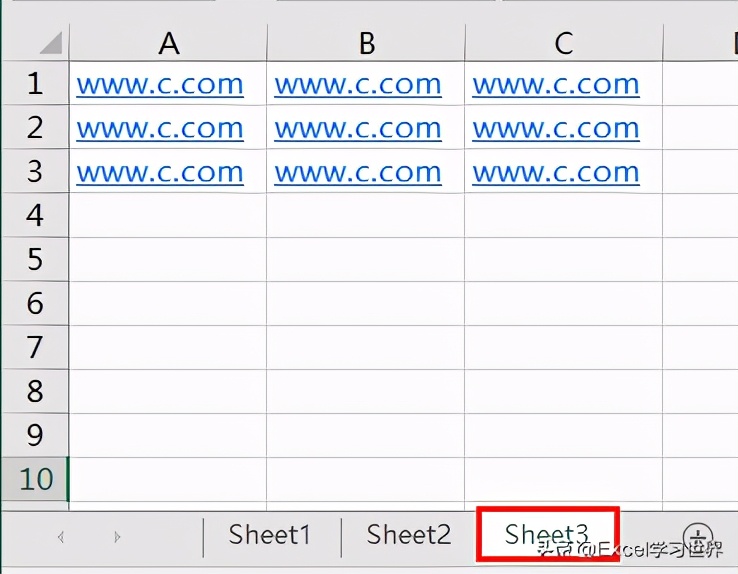
Task: Switch to the Sheet1 tab
Action: [x=269, y=535]
